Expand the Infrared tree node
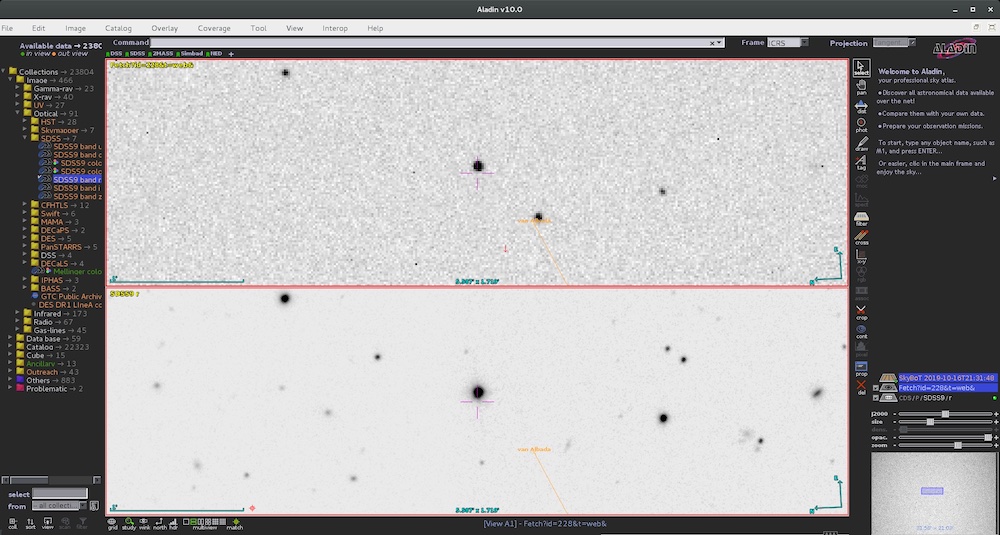Image resolution: width=1000 pixels, height=535 pixels. point(18,313)
